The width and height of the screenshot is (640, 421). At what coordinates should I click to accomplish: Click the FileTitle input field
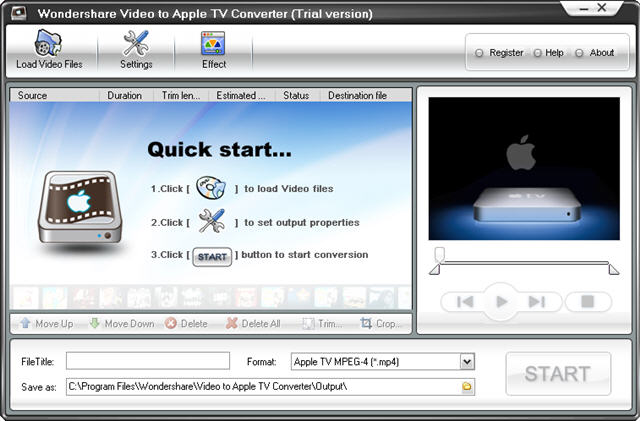[148, 361]
